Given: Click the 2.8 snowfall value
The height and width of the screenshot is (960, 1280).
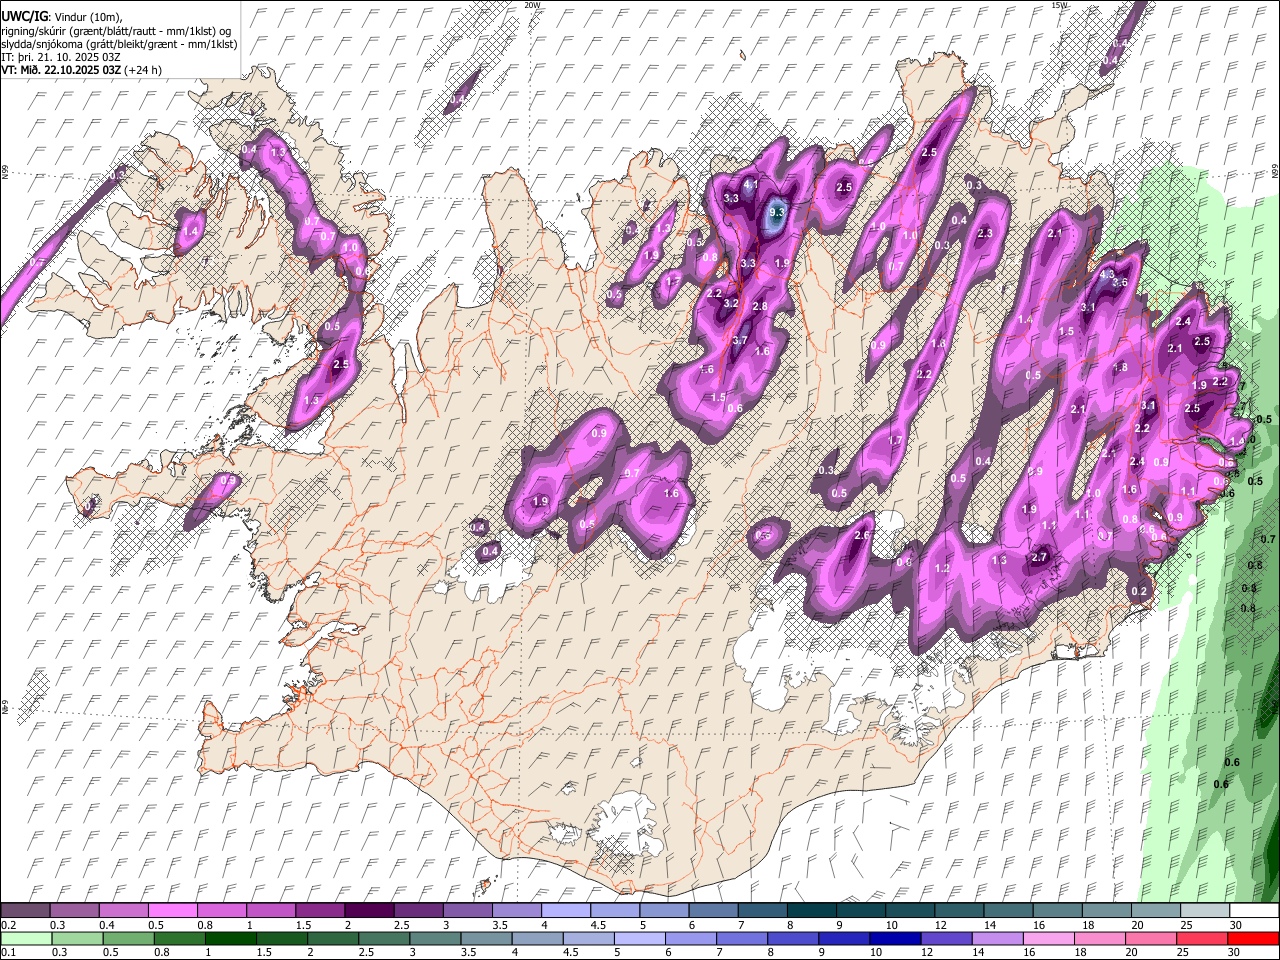Looking at the screenshot, I should (x=759, y=306).
